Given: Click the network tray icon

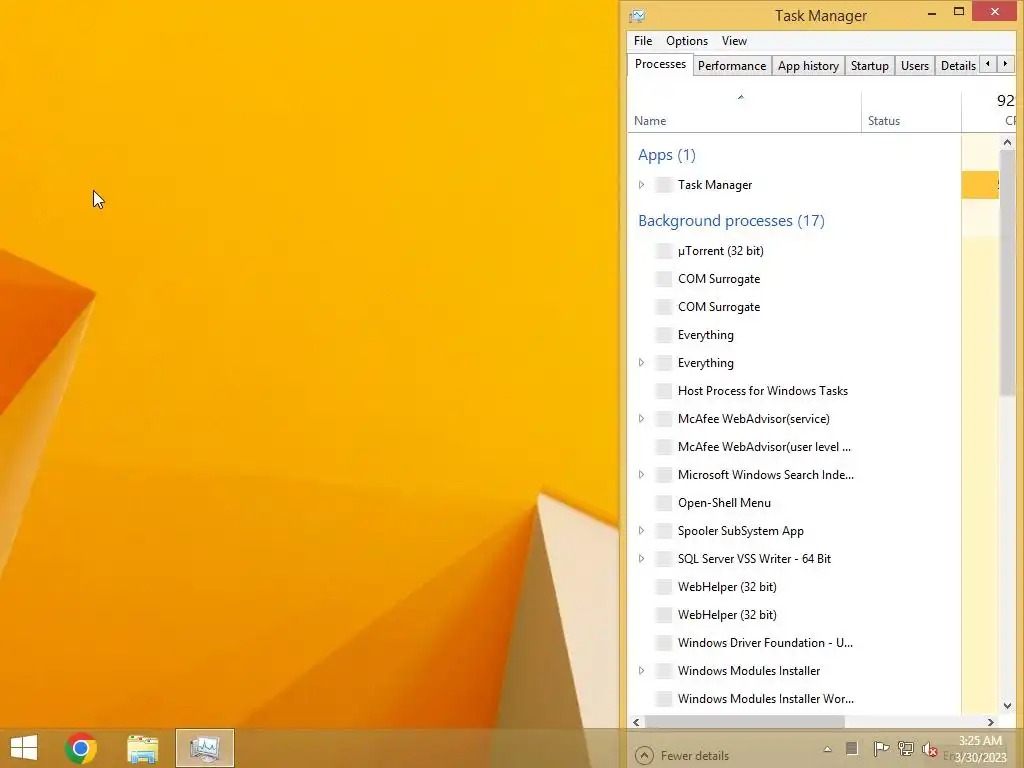Looking at the screenshot, I should pyautogui.click(x=905, y=748).
